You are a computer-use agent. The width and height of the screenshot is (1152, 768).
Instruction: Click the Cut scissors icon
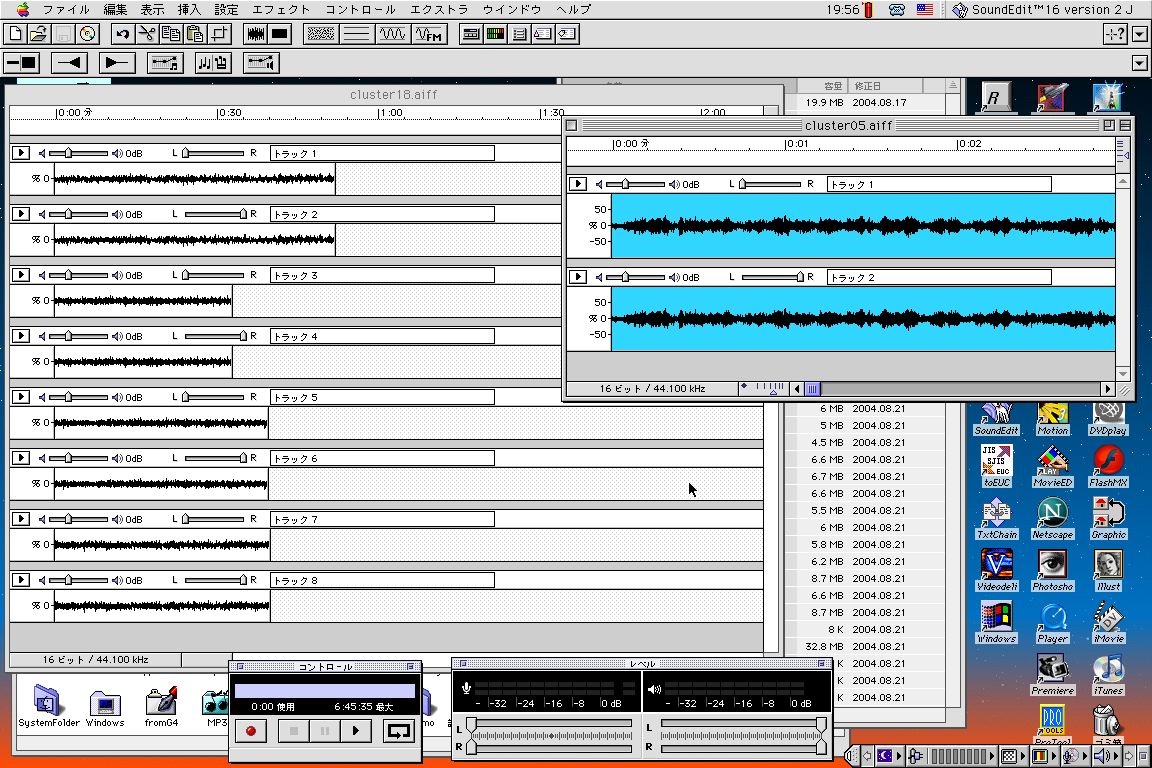147,34
